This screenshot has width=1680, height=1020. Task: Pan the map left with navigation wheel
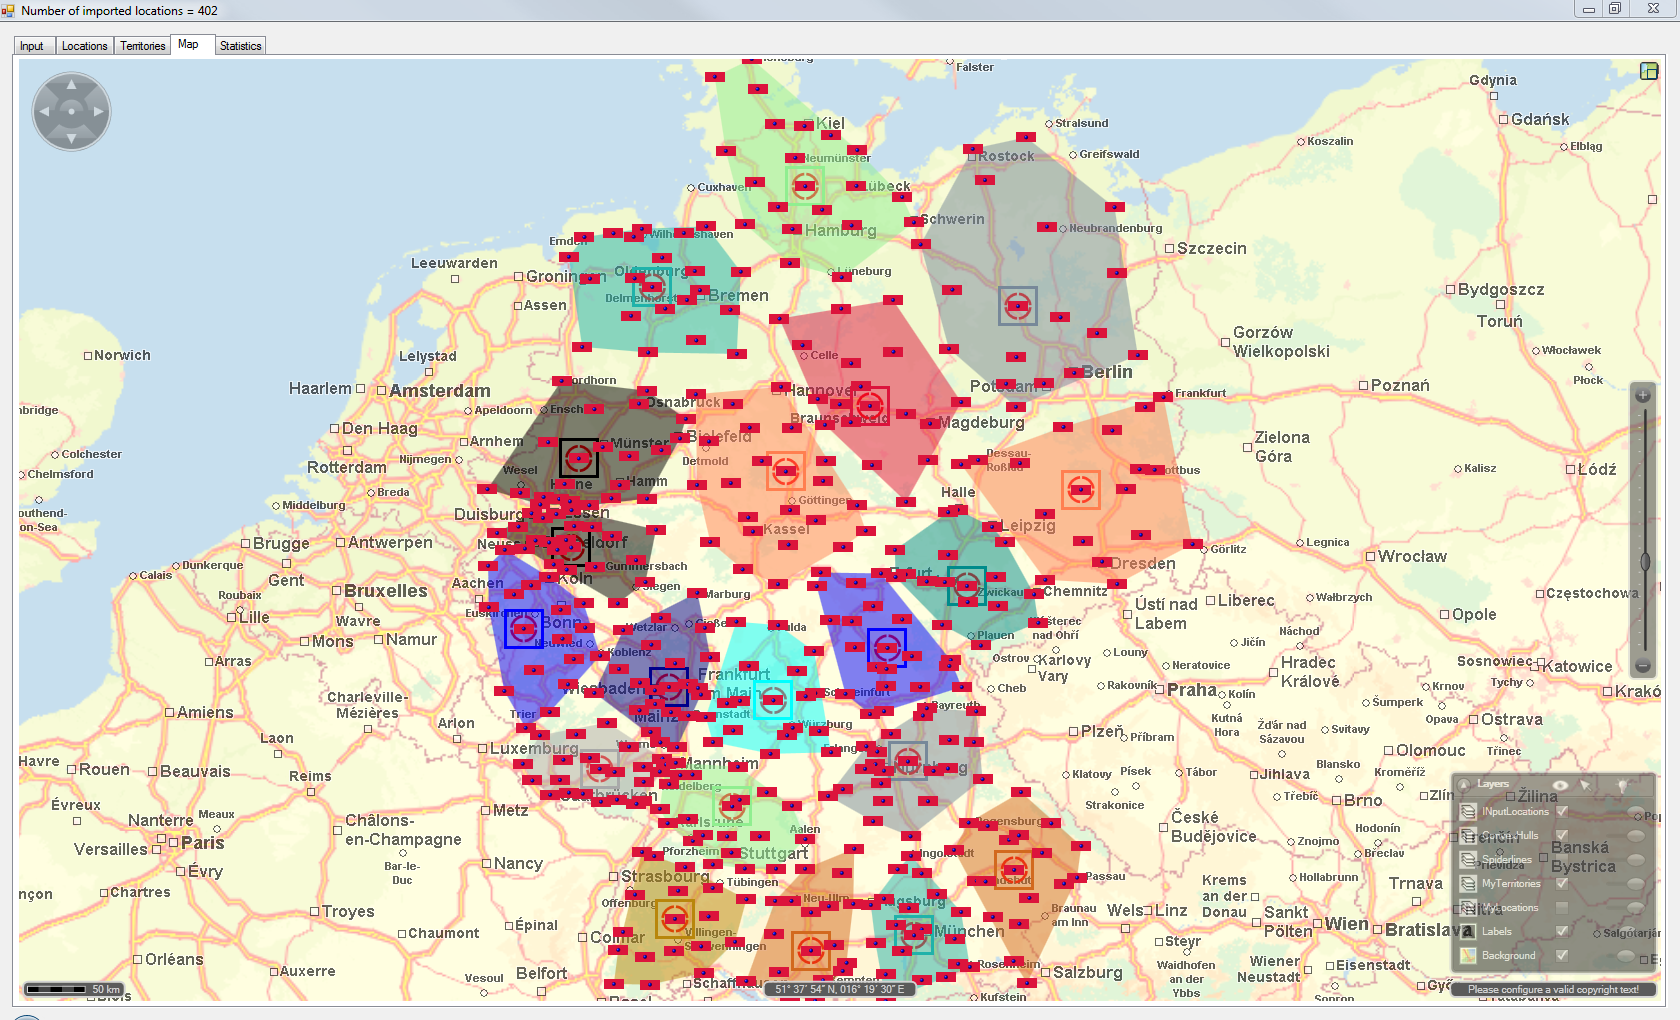click(44, 111)
